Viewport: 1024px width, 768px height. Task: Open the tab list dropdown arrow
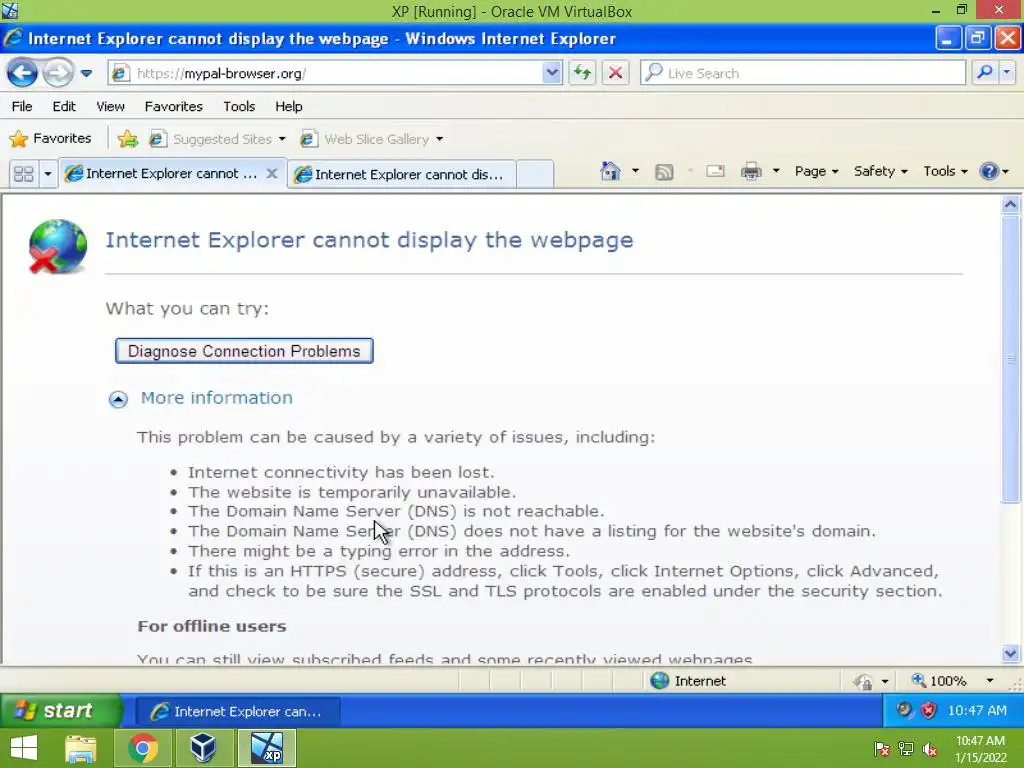point(47,174)
